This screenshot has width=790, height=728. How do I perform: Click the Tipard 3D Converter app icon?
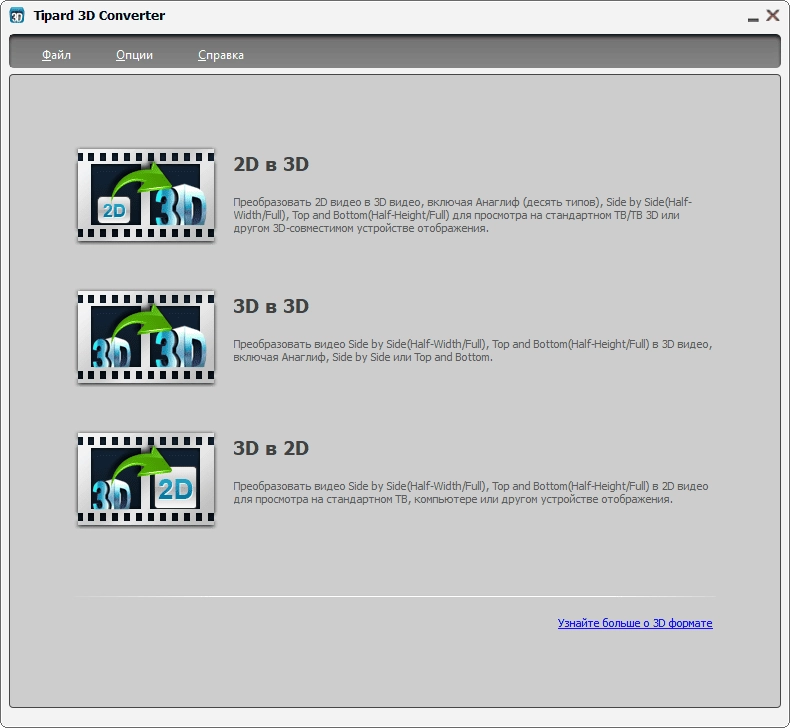(17, 16)
